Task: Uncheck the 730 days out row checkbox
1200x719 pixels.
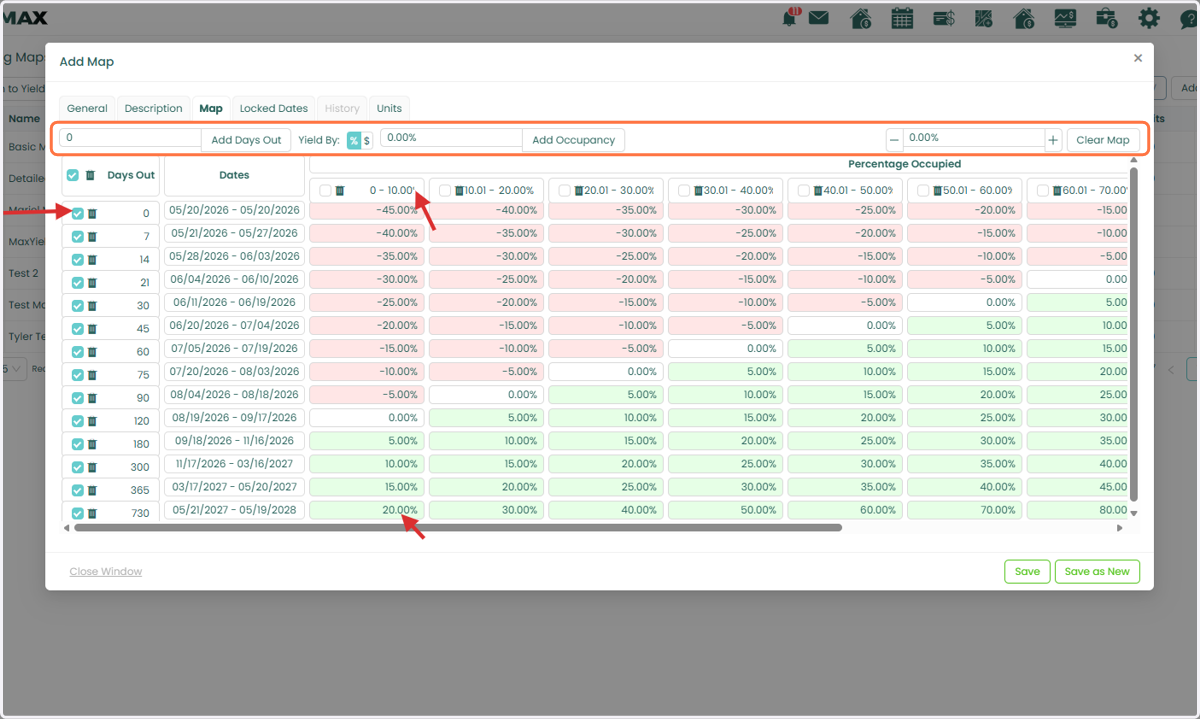Action: pyautogui.click(x=78, y=513)
